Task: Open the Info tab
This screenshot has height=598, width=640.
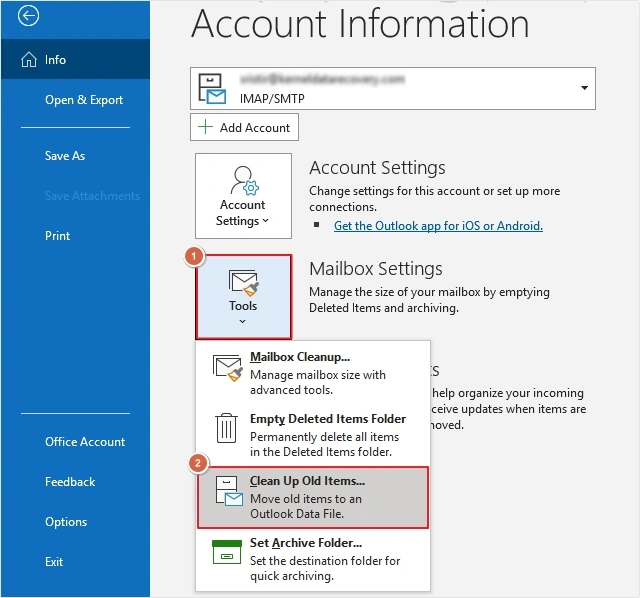Action: tap(76, 60)
